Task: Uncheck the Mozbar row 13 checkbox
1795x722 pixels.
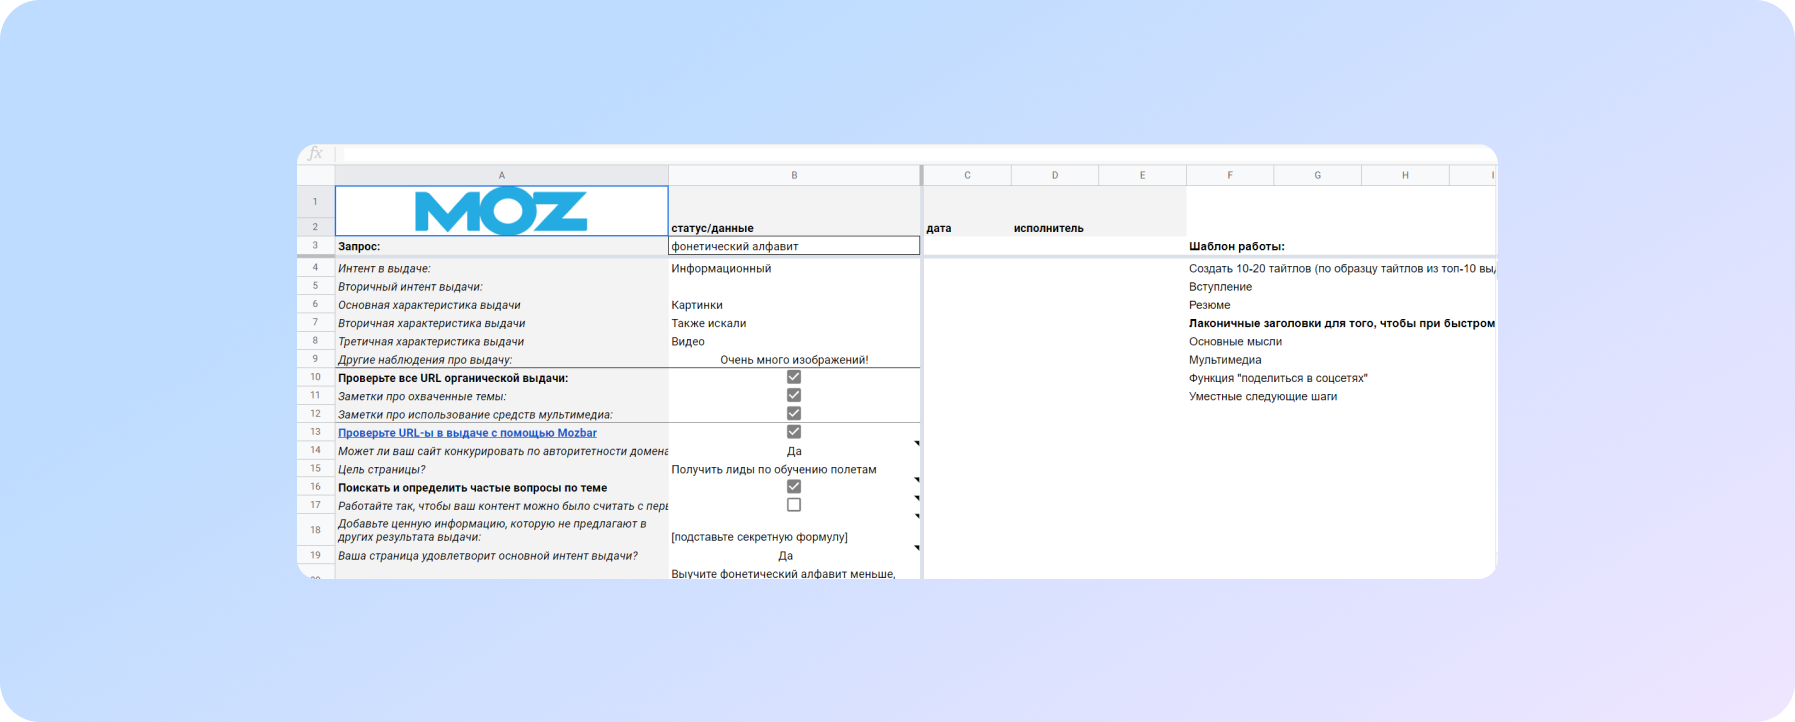Action: (793, 432)
